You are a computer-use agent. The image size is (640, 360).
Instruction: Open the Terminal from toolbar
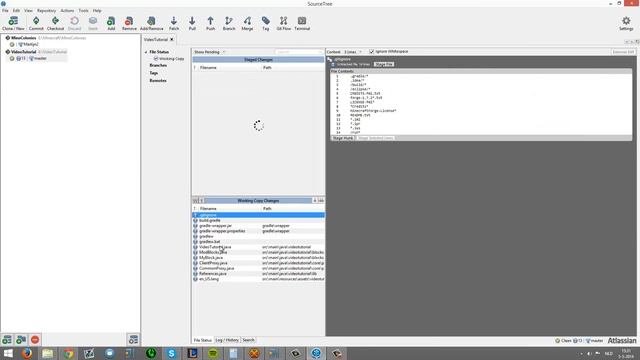coord(302,23)
